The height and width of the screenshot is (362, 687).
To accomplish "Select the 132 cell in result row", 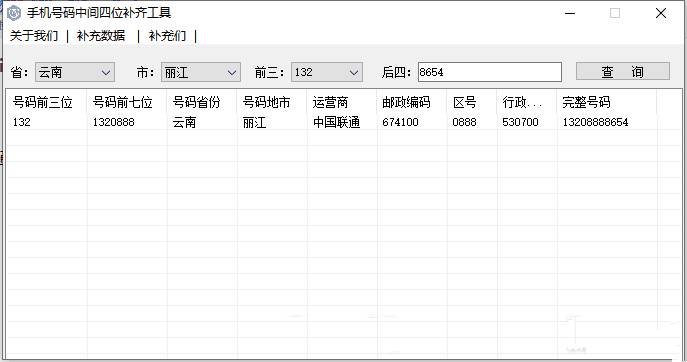I will (21, 122).
